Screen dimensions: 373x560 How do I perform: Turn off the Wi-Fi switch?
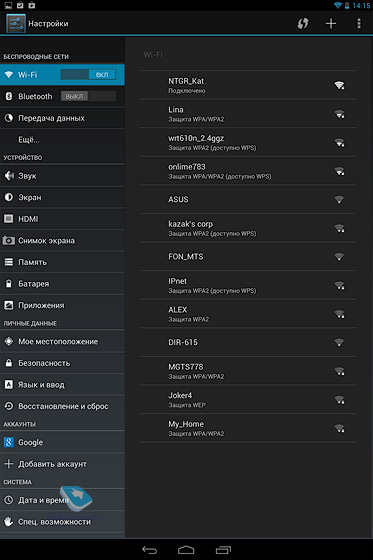pyautogui.click(x=88, y=75)
